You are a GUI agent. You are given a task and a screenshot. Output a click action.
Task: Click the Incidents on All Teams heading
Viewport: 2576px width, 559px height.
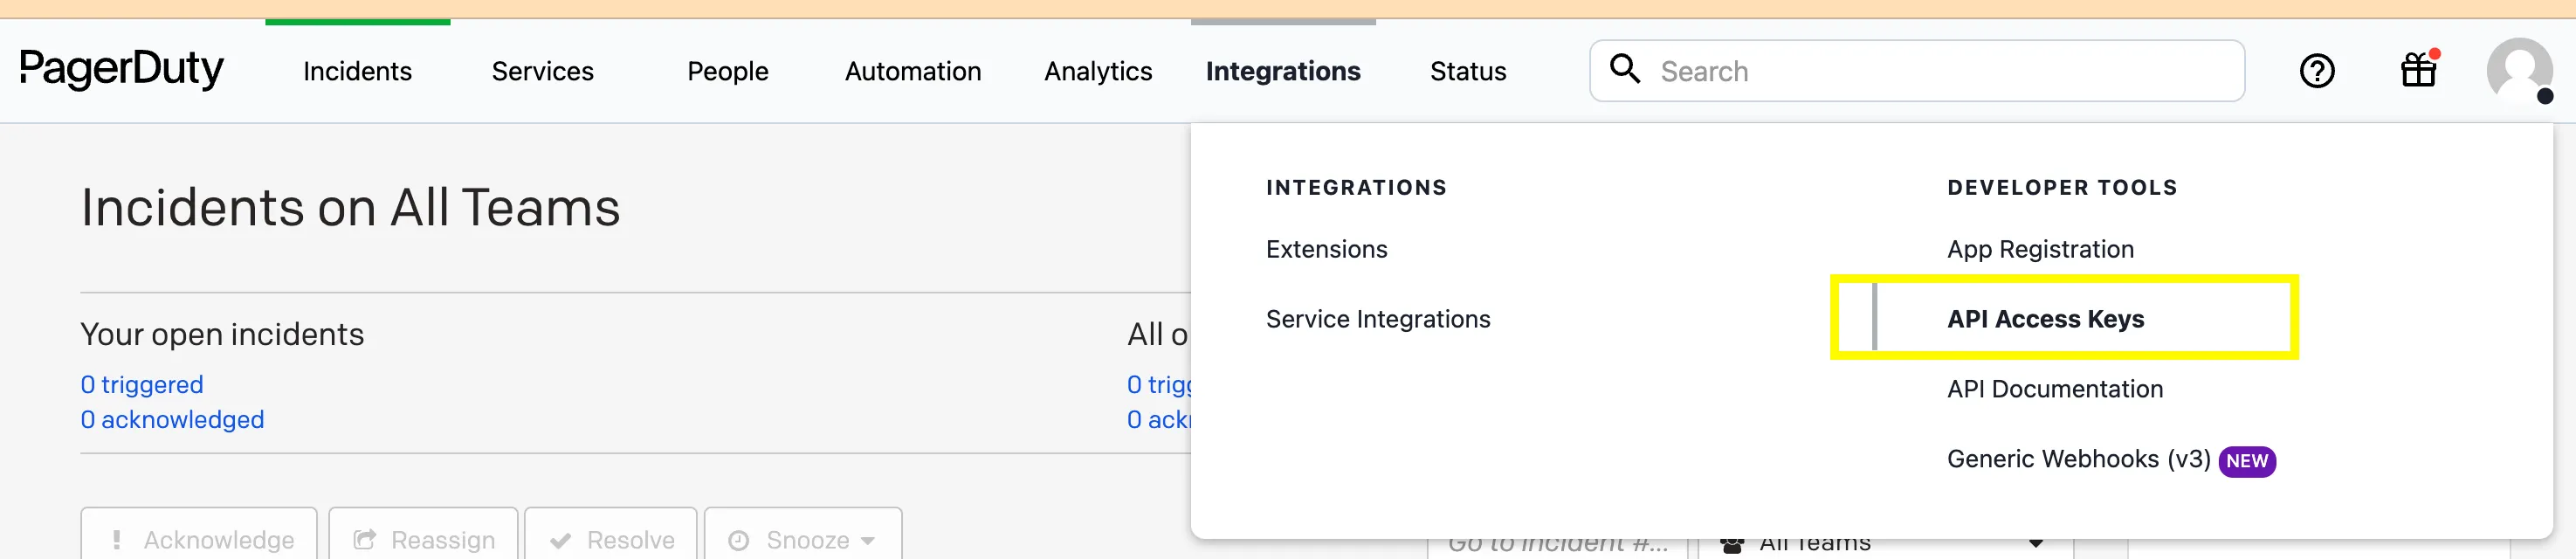350,208
